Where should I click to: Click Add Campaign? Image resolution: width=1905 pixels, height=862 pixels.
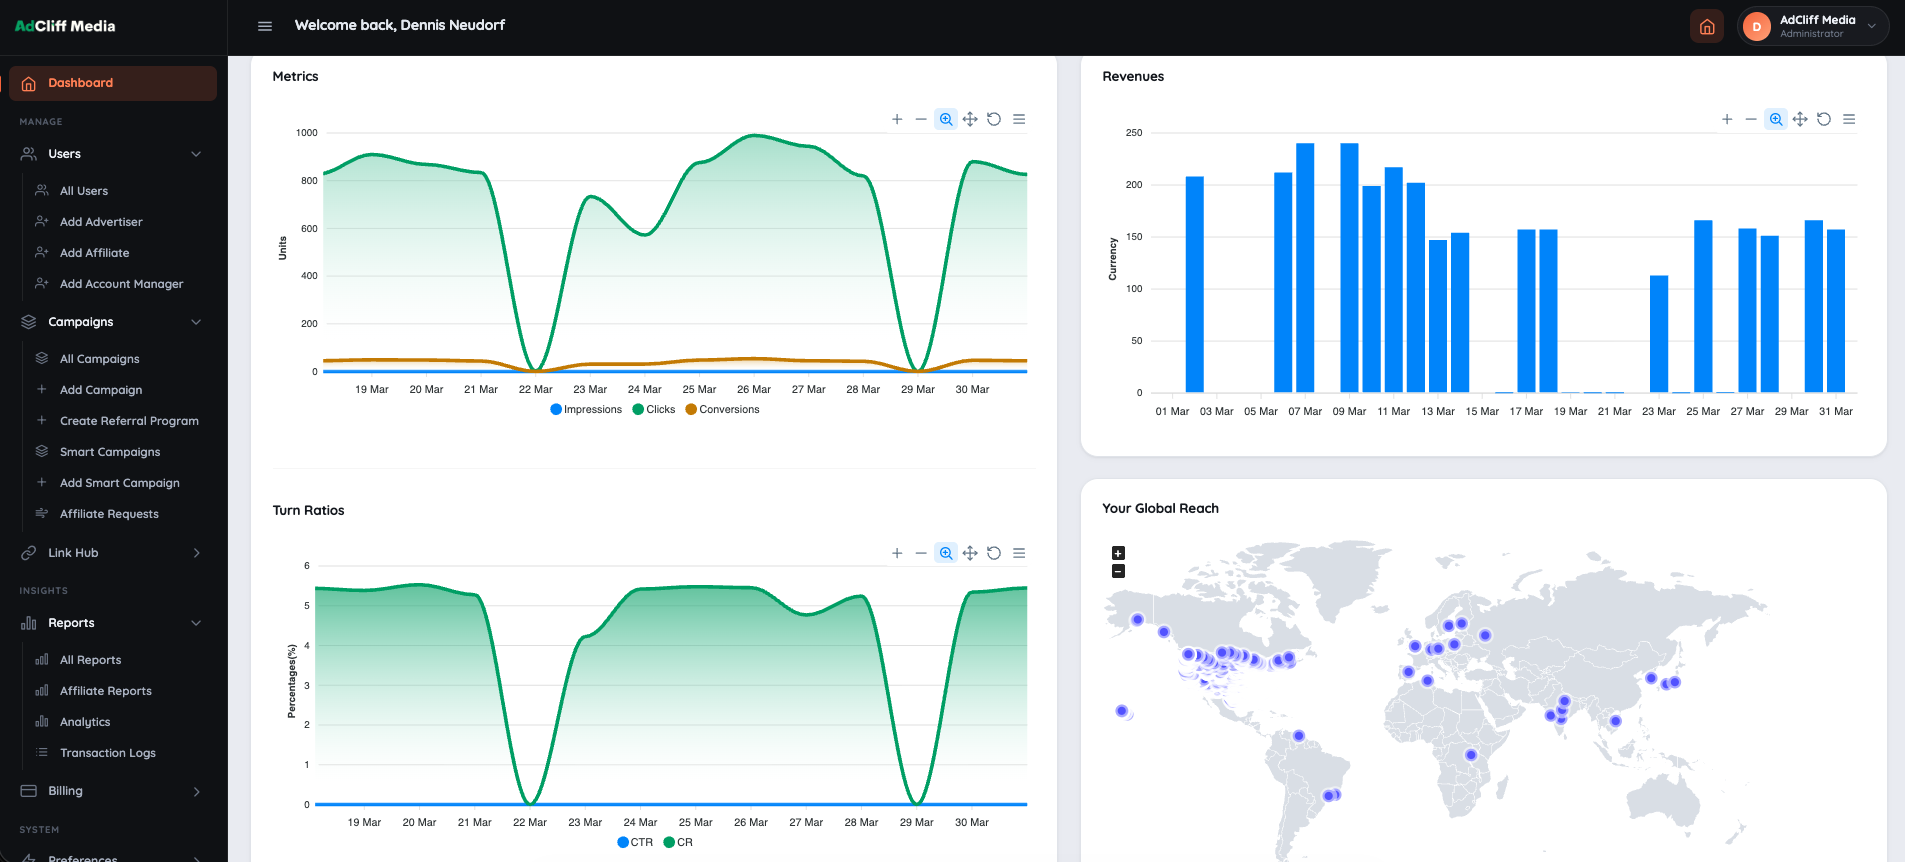101,390
